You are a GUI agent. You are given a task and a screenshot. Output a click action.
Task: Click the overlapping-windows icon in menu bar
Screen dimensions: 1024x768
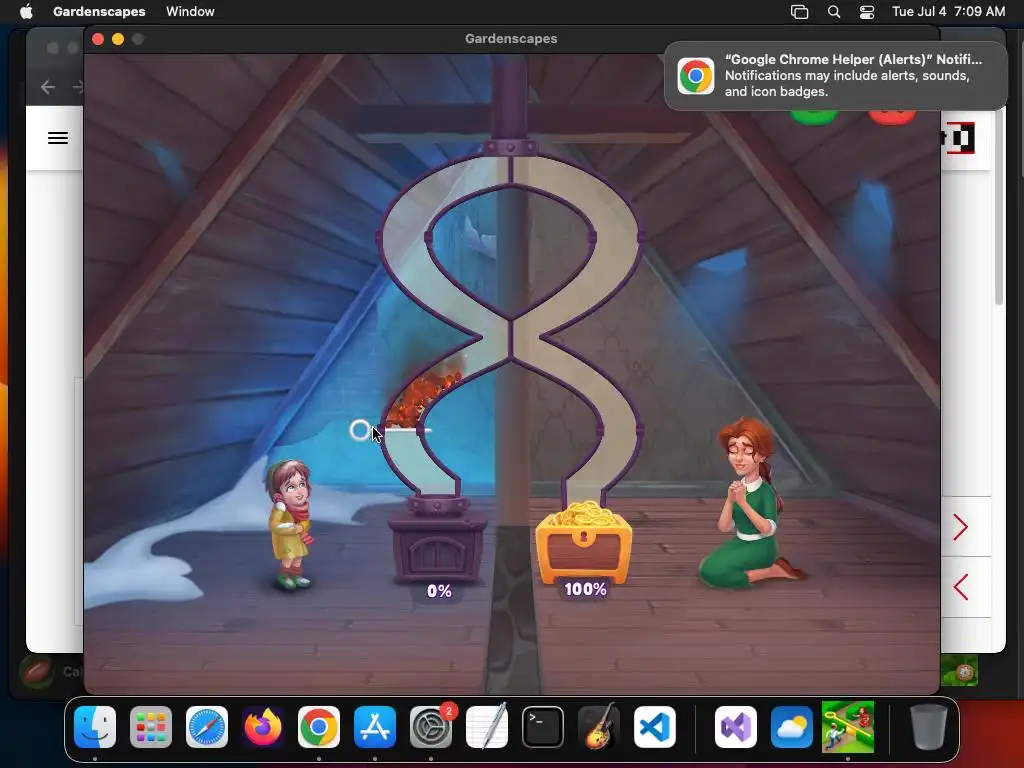coord(799,12)
